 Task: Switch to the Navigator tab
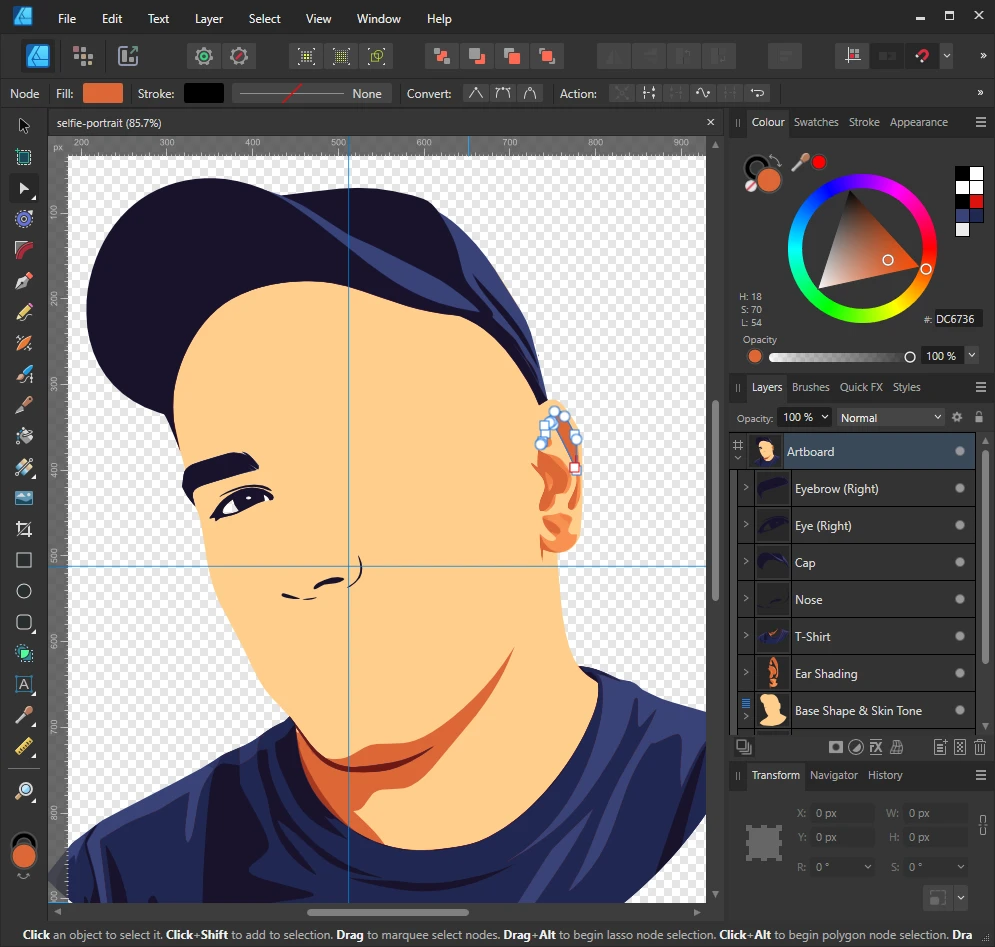pos(834,775)
